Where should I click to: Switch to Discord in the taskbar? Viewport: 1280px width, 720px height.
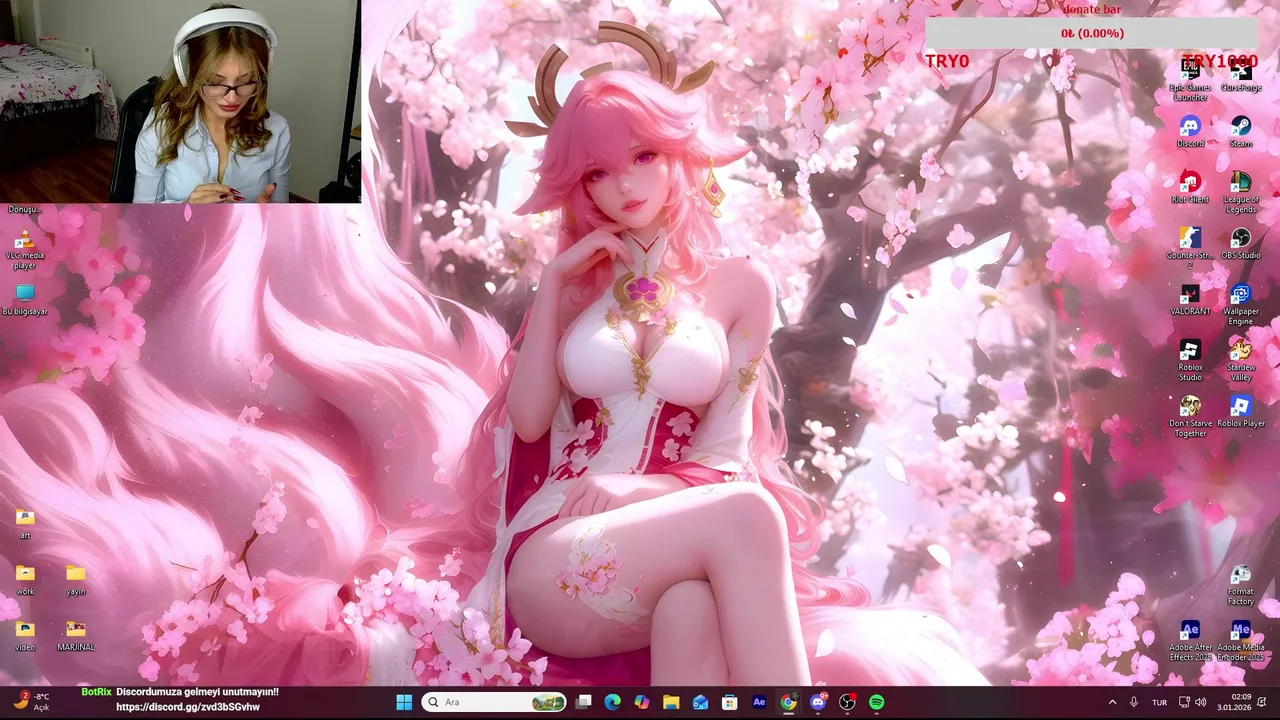818,702
